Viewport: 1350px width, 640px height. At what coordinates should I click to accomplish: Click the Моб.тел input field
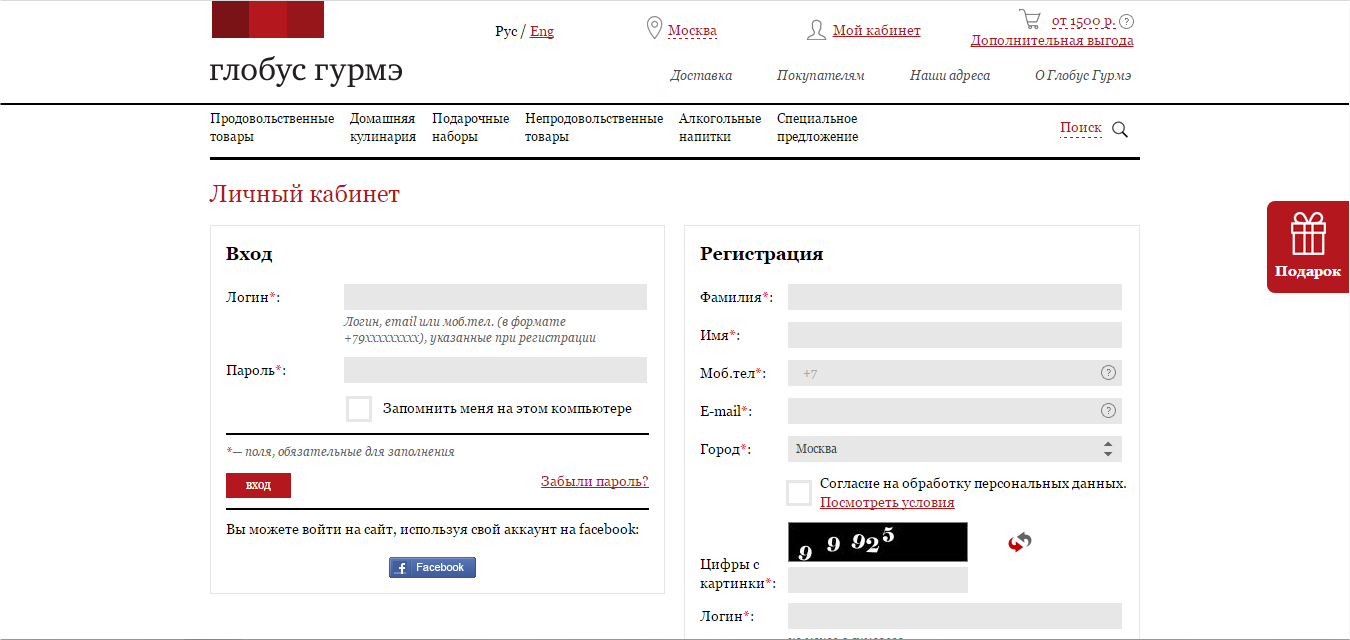click(x=955, y=373)
